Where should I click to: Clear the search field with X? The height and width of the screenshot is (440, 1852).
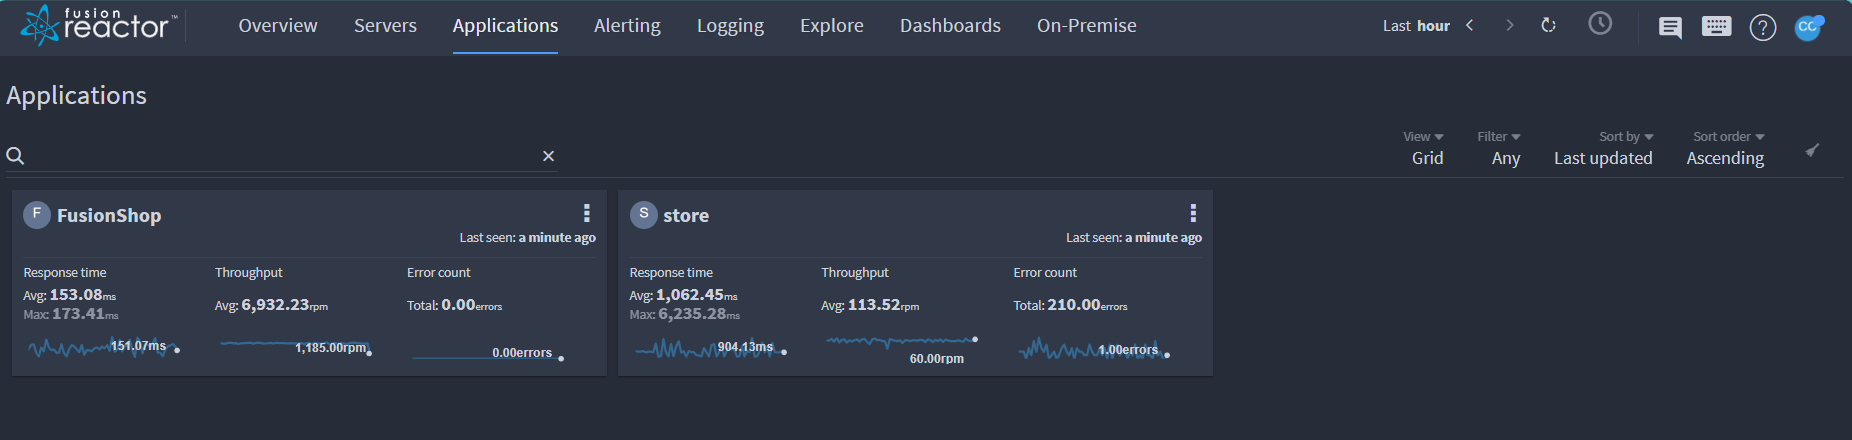548,156
